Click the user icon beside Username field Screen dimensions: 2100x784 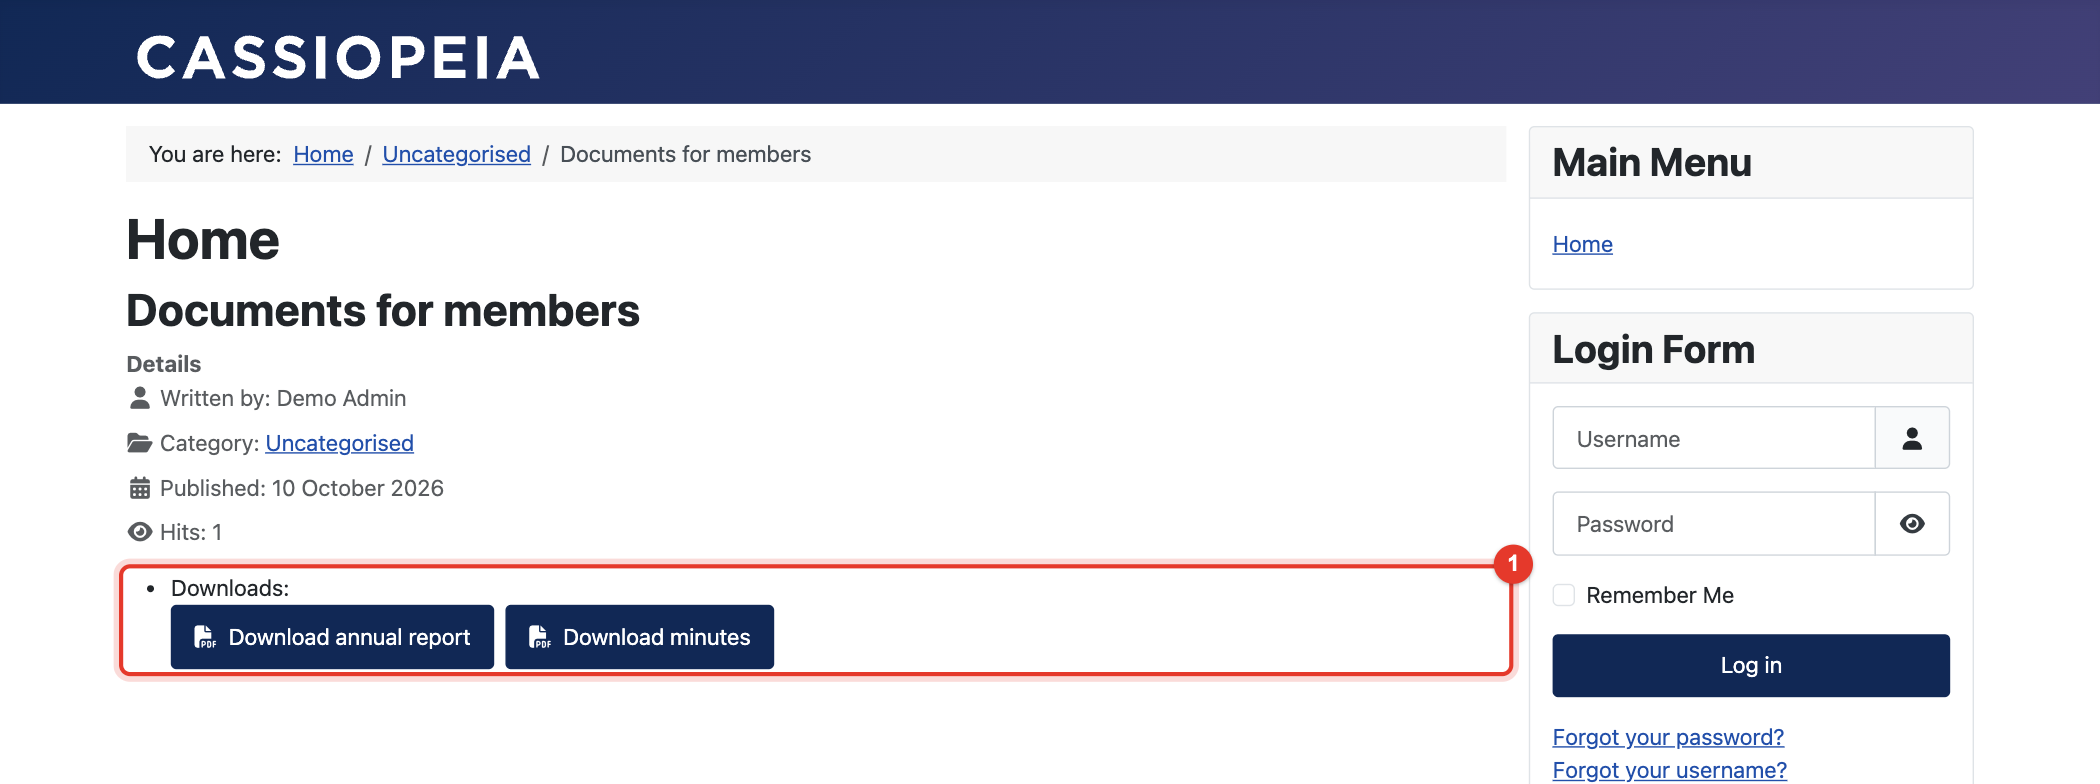1912,438
